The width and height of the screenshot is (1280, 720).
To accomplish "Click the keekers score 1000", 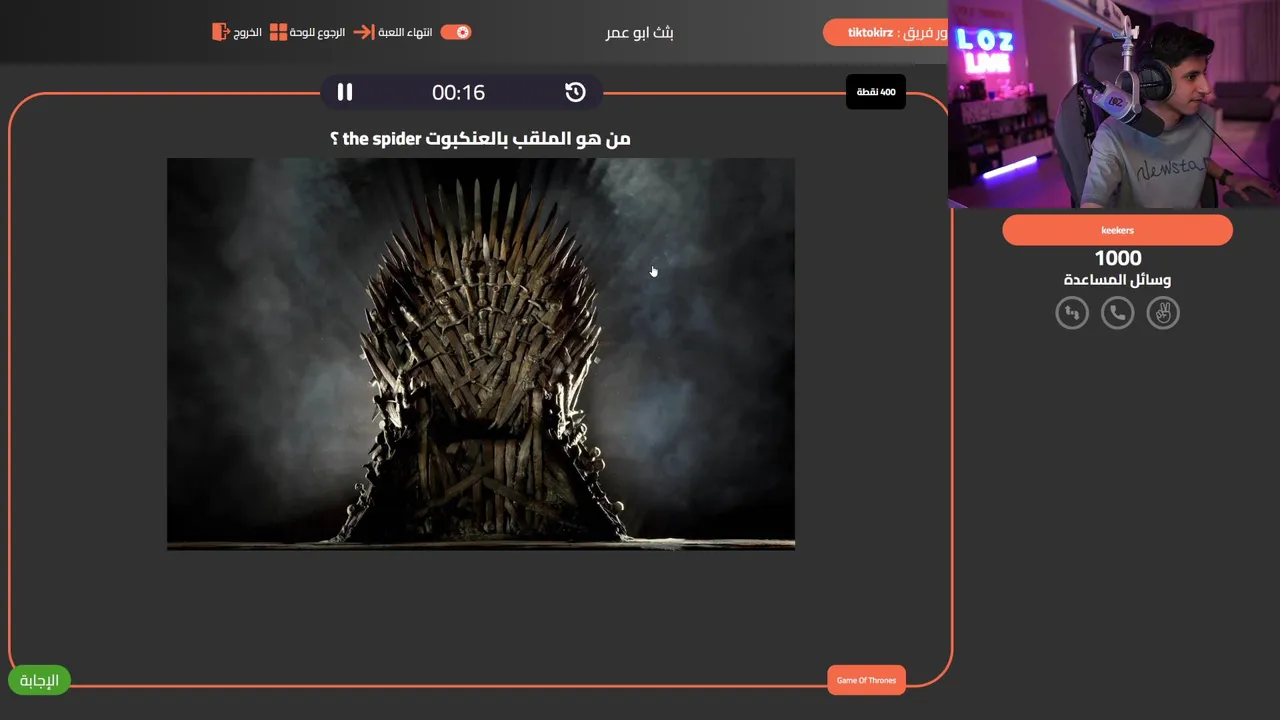I will coord(1117,258).
